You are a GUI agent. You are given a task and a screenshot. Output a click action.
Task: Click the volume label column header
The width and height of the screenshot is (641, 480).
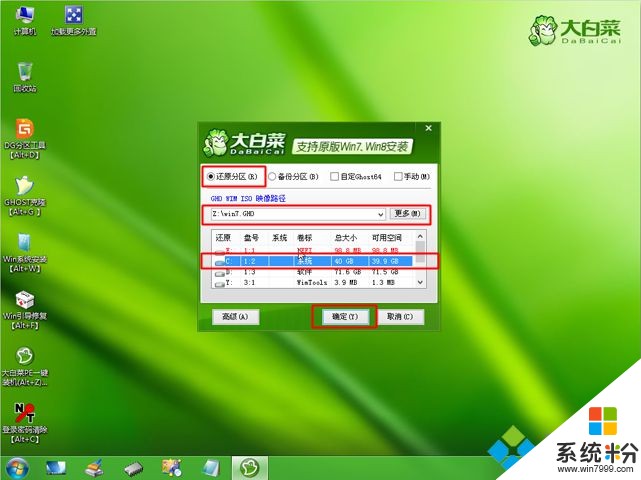point(305,238)
